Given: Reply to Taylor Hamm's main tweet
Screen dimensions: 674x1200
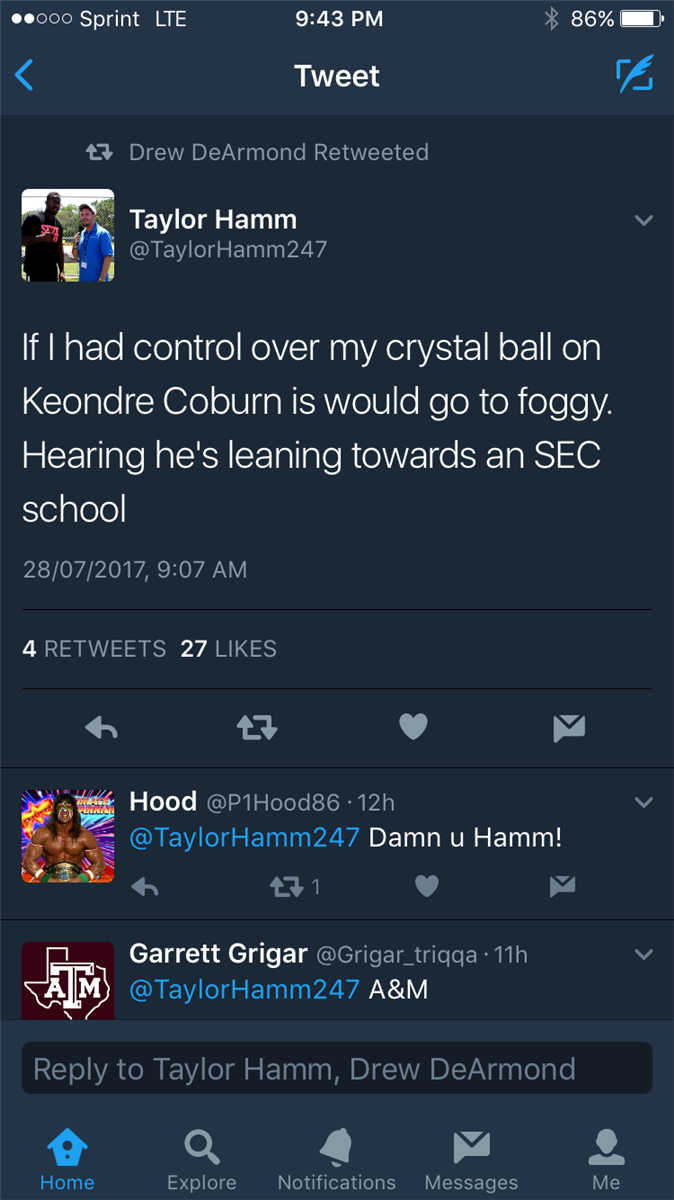Looking at the screenshot, I should point(101,729).
